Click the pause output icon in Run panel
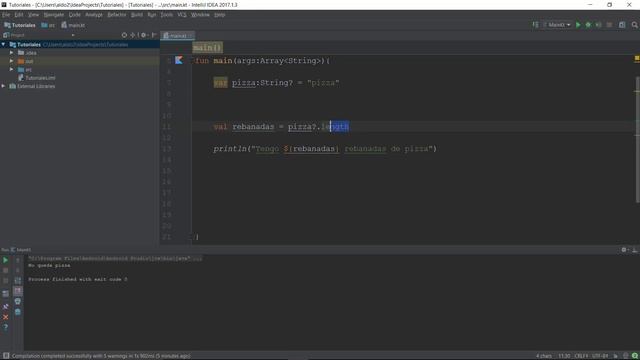The width and height of the screenshot is (640, 360). pyautogui.click(x=6, y=281)
